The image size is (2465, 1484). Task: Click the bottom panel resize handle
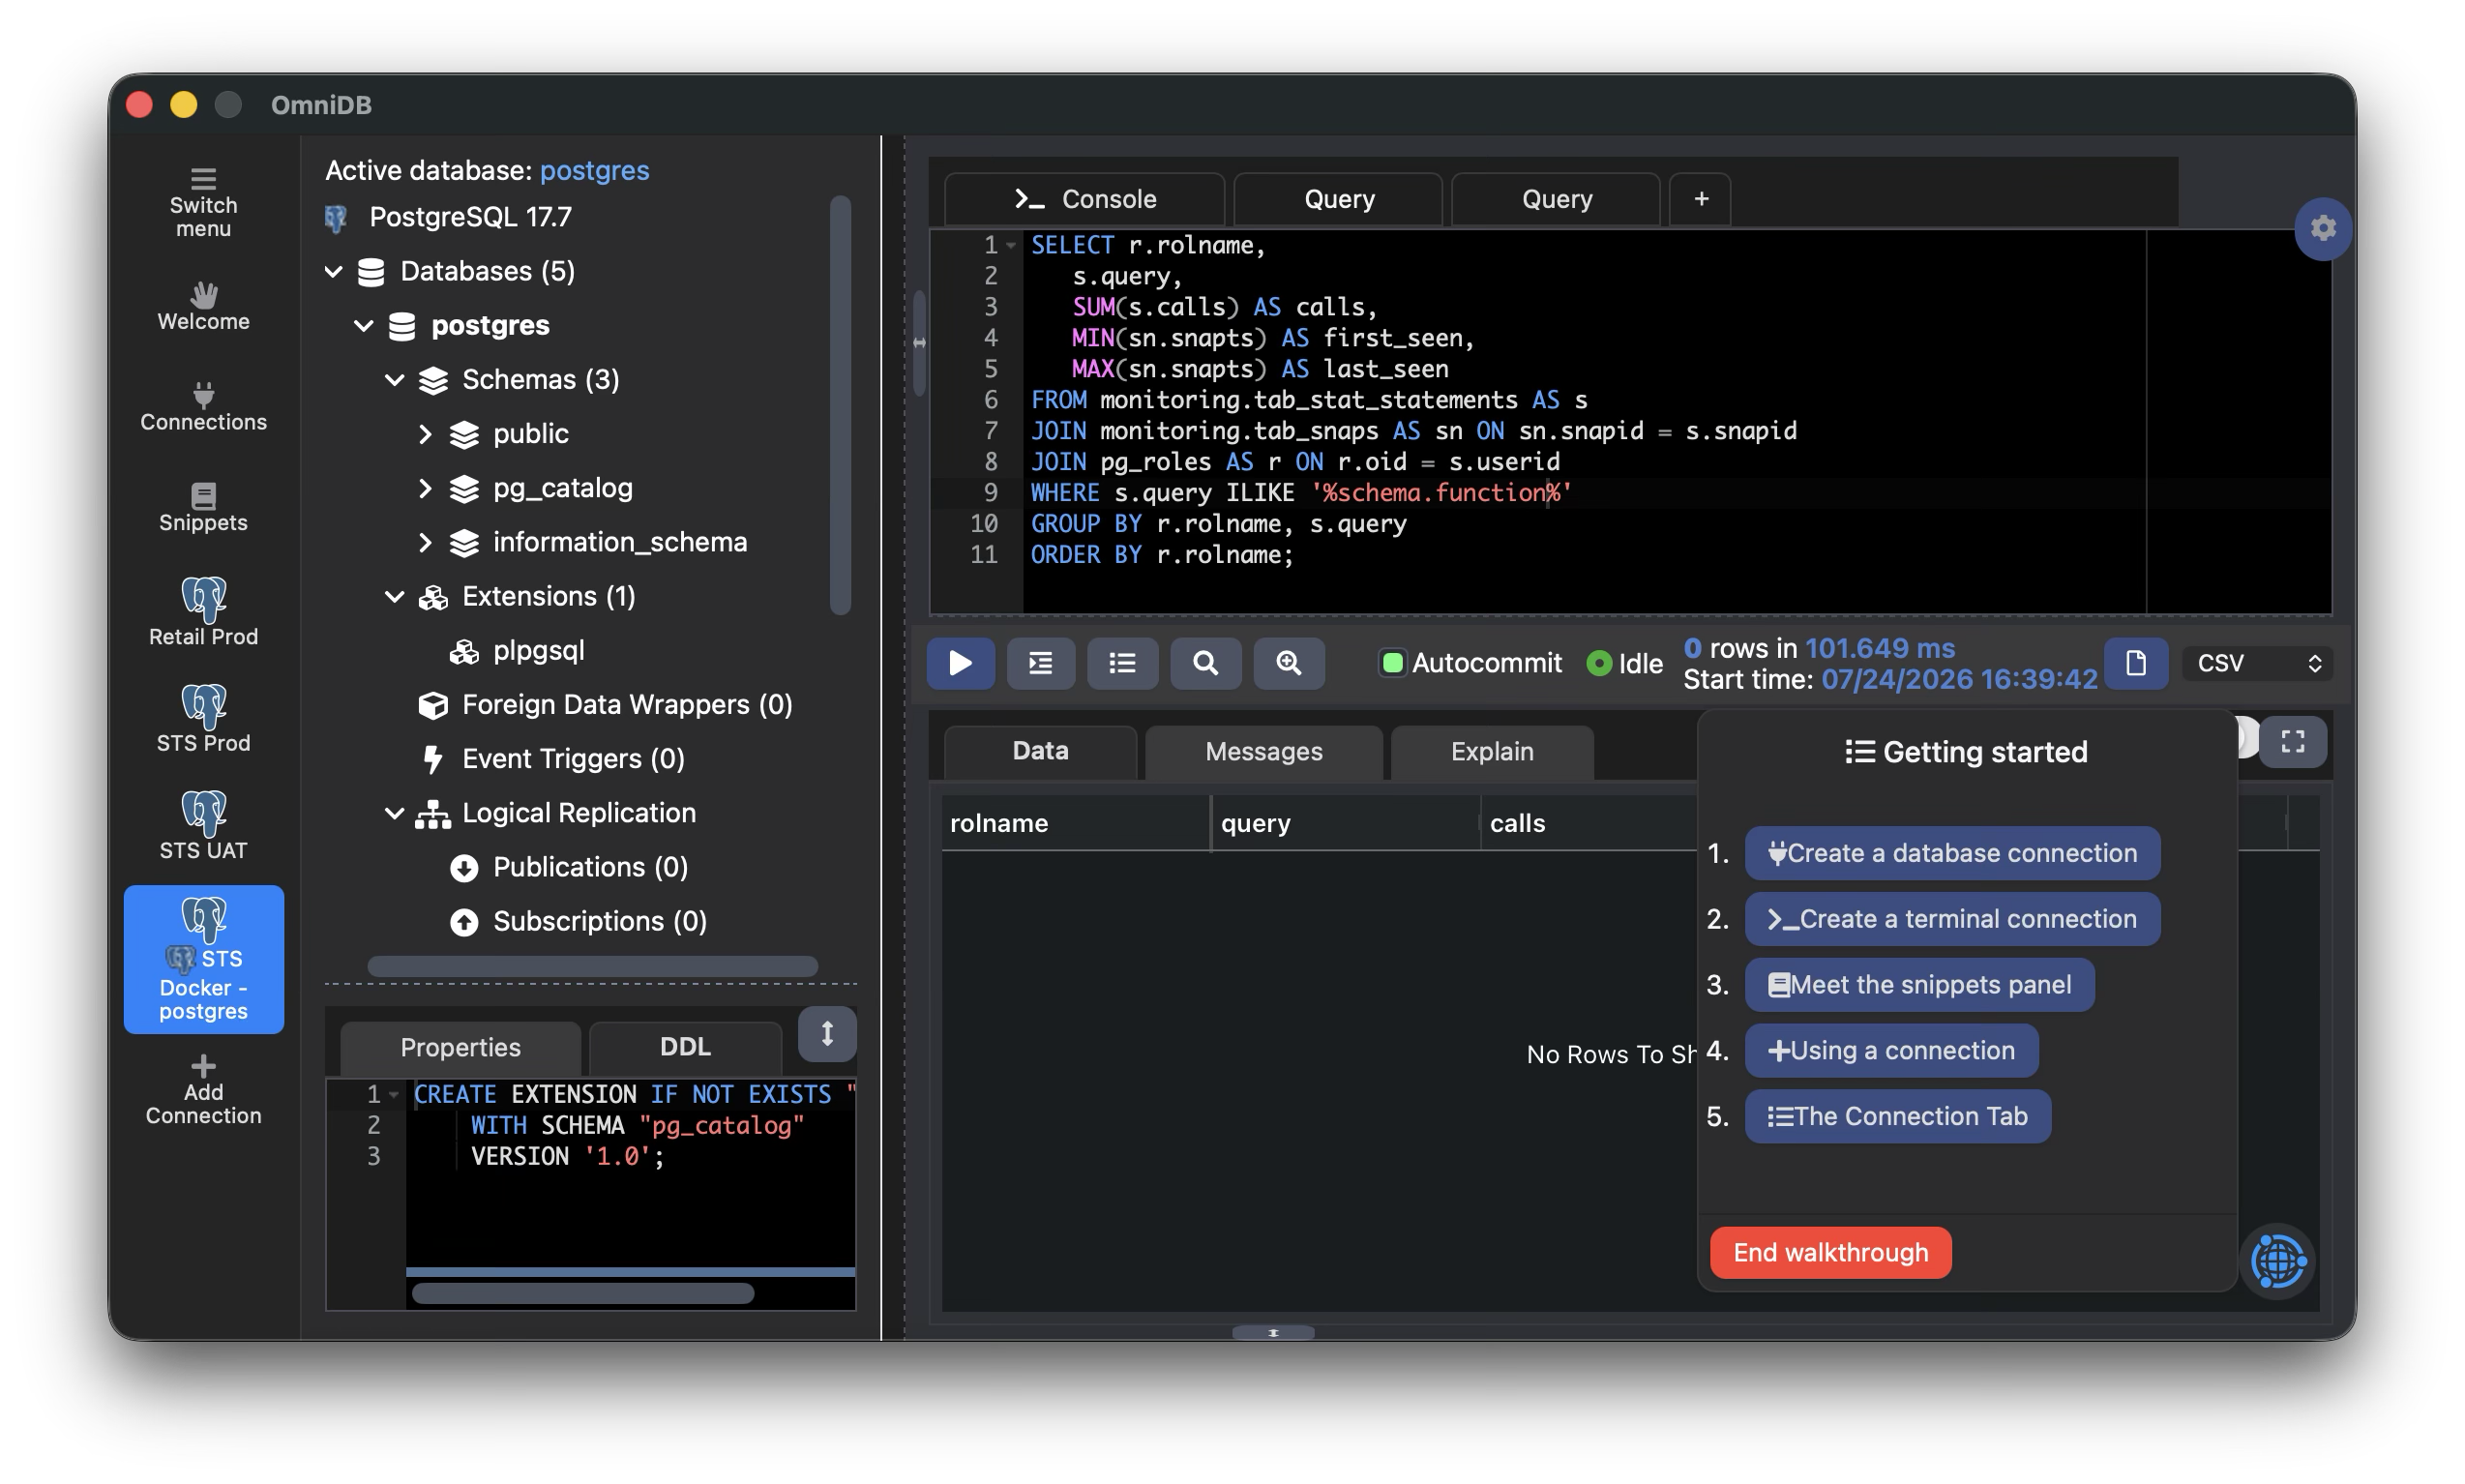point(1272,1332)
